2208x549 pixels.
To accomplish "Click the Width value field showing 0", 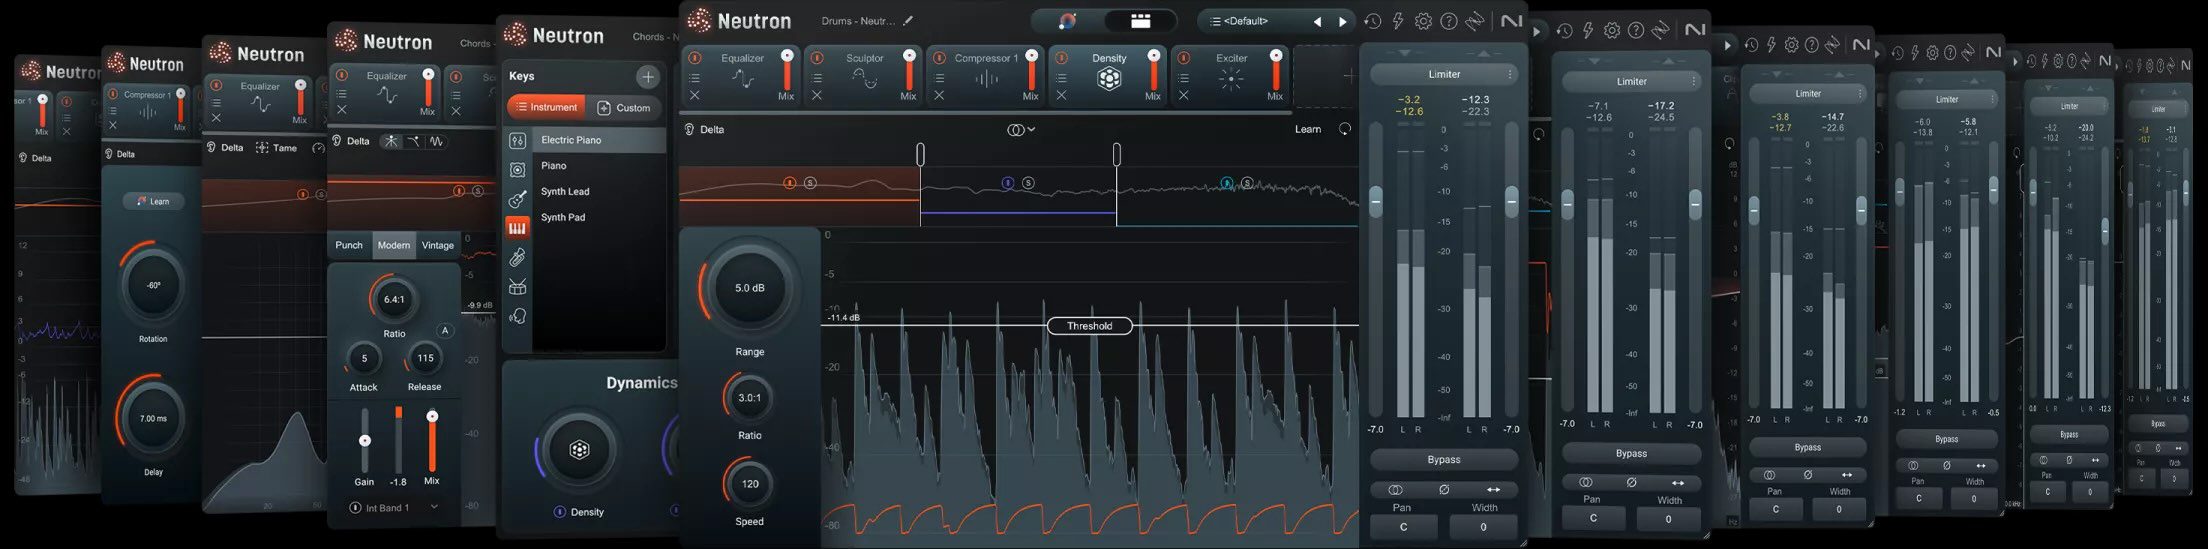I will [1483, 527].
